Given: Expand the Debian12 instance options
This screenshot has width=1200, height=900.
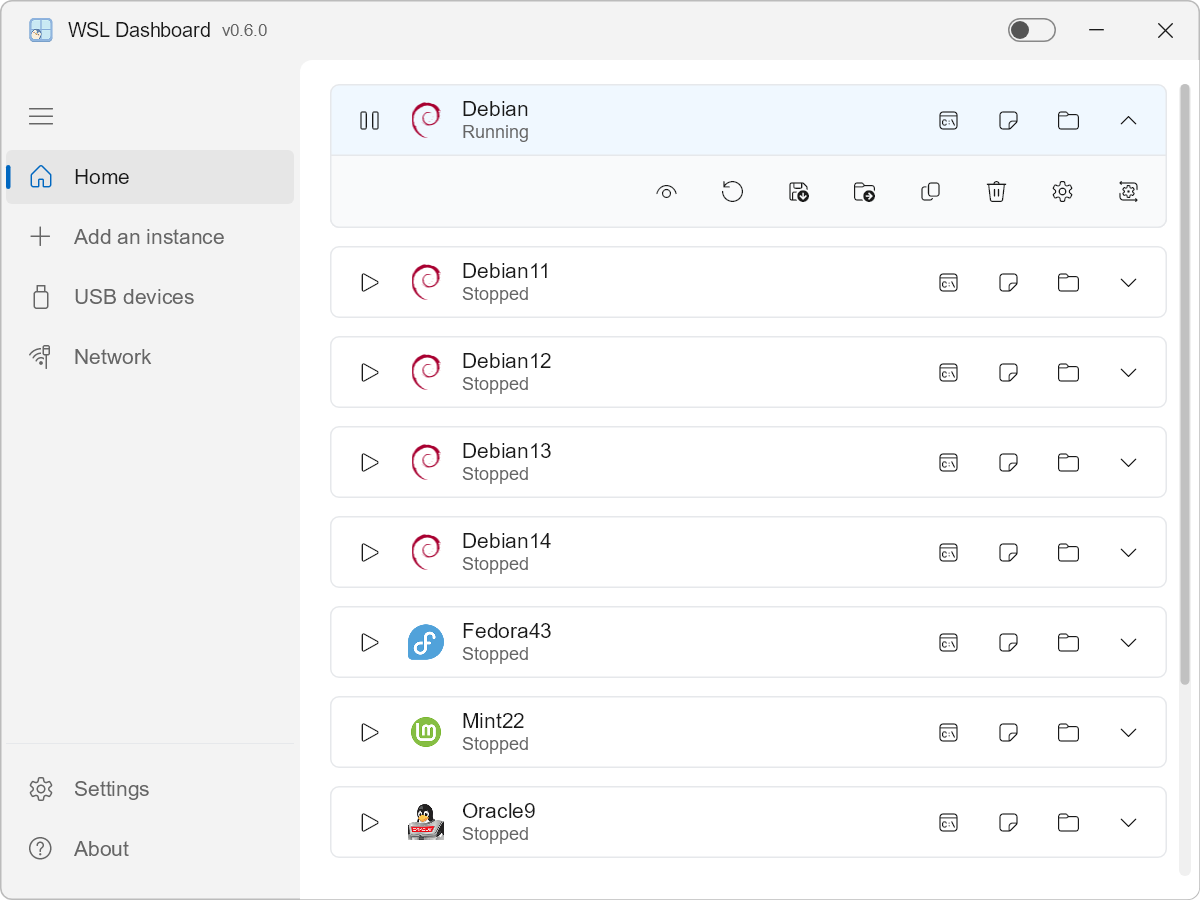Looking at the screenshot, I should click(1128, 373).
